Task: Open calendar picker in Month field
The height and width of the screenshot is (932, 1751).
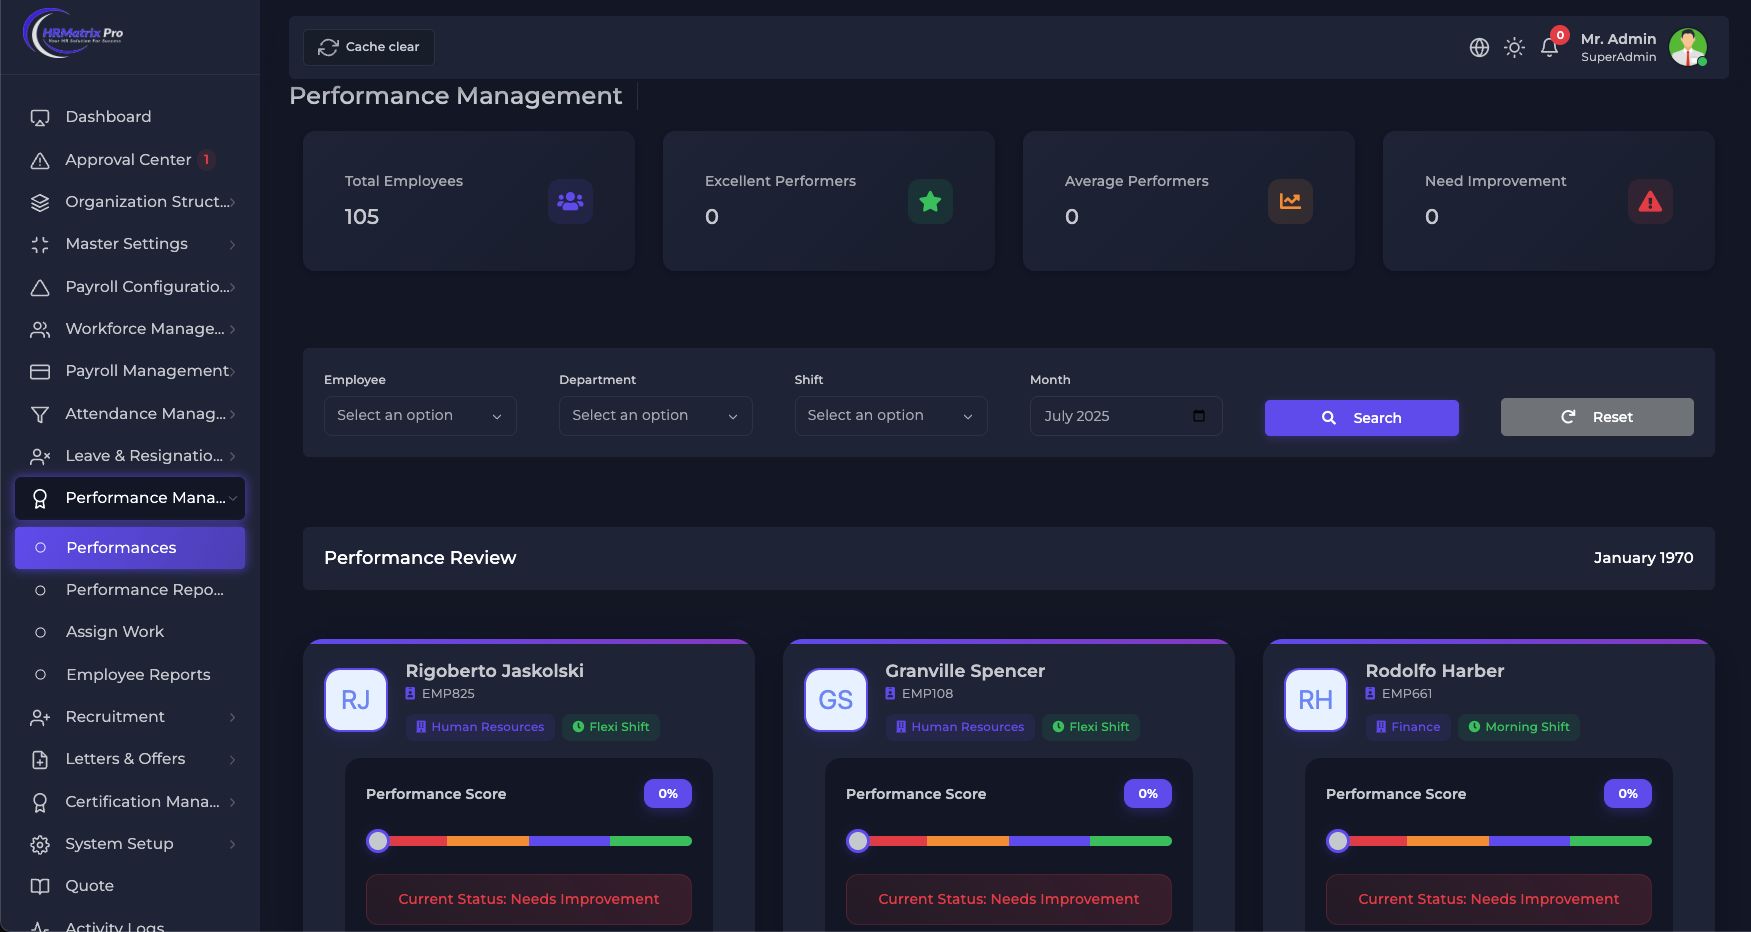Action: click(x=1199, y=416)
